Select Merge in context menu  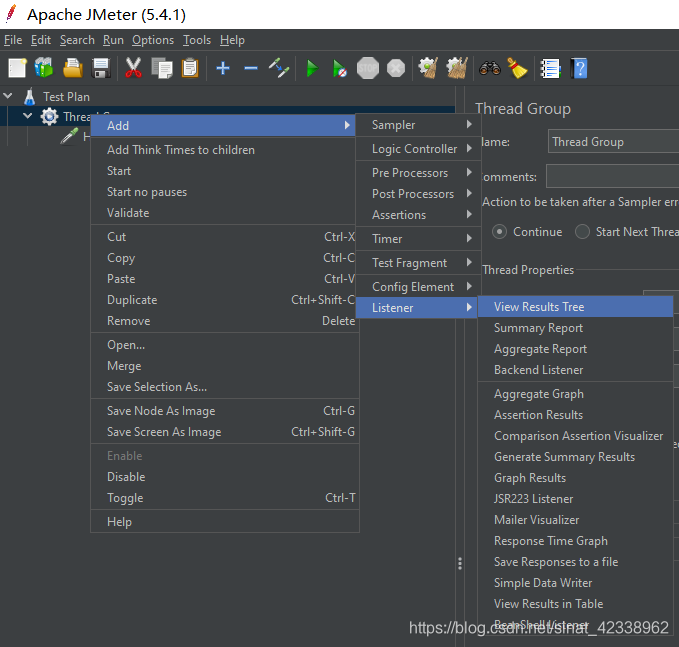(225, 366)
